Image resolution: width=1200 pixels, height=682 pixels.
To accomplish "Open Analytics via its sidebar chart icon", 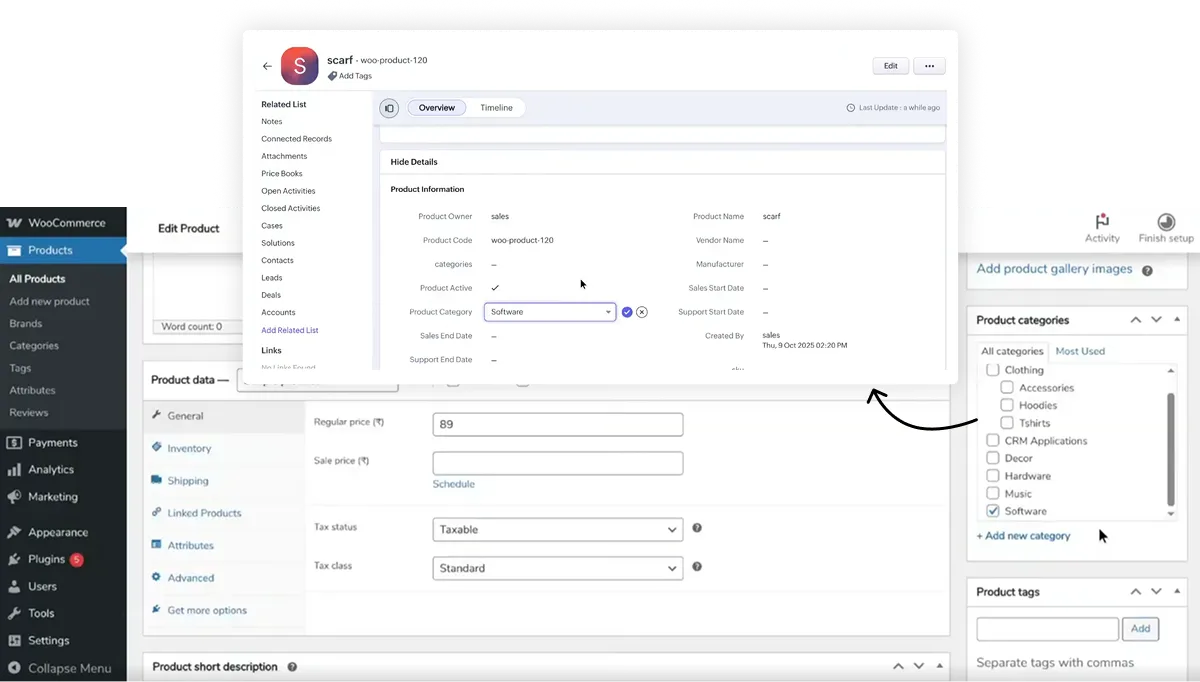I will [x=16, y=469].
